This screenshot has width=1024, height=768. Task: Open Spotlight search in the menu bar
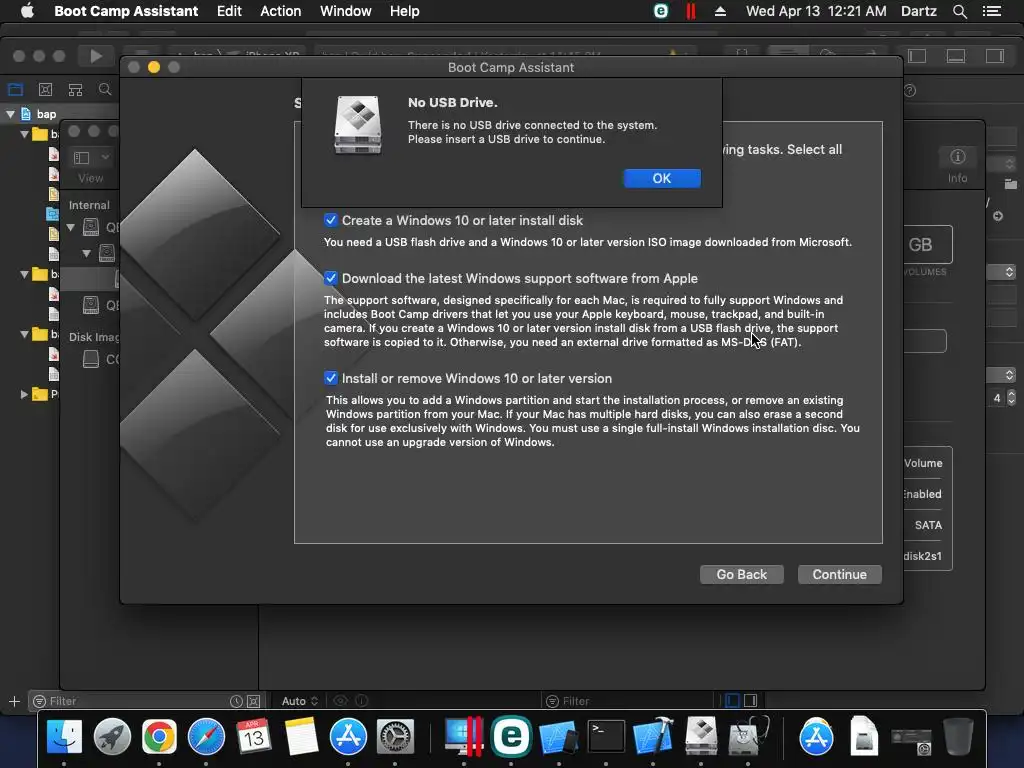coord(959,11)
